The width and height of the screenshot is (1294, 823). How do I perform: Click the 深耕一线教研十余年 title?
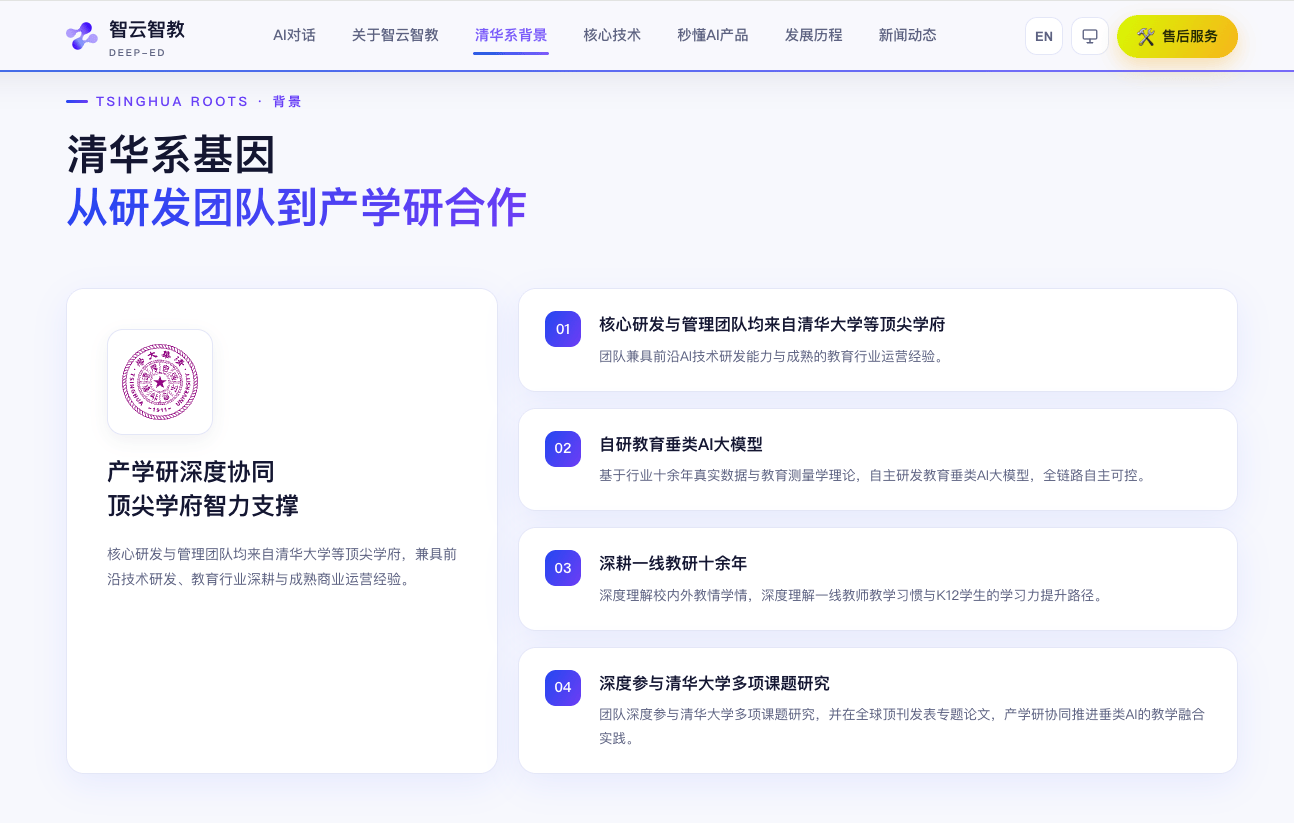(x=673, y=563)
